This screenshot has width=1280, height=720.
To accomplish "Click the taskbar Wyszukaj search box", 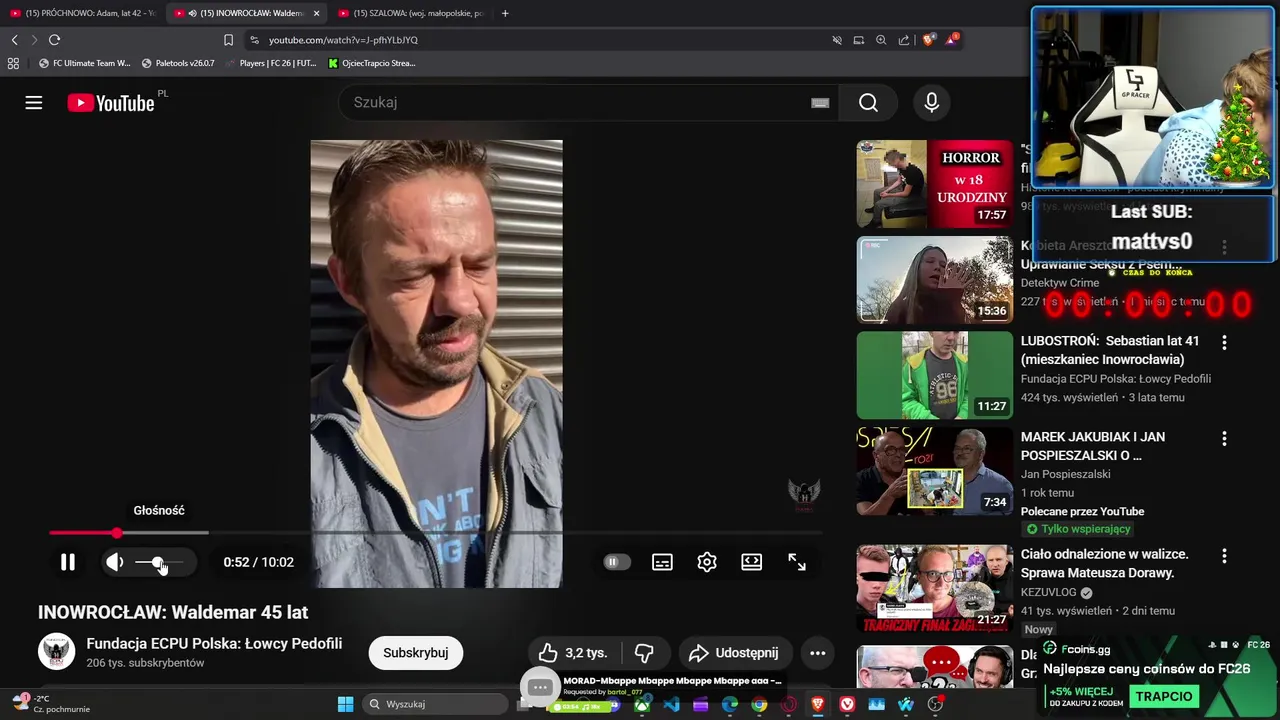I will tap(433, 704).
